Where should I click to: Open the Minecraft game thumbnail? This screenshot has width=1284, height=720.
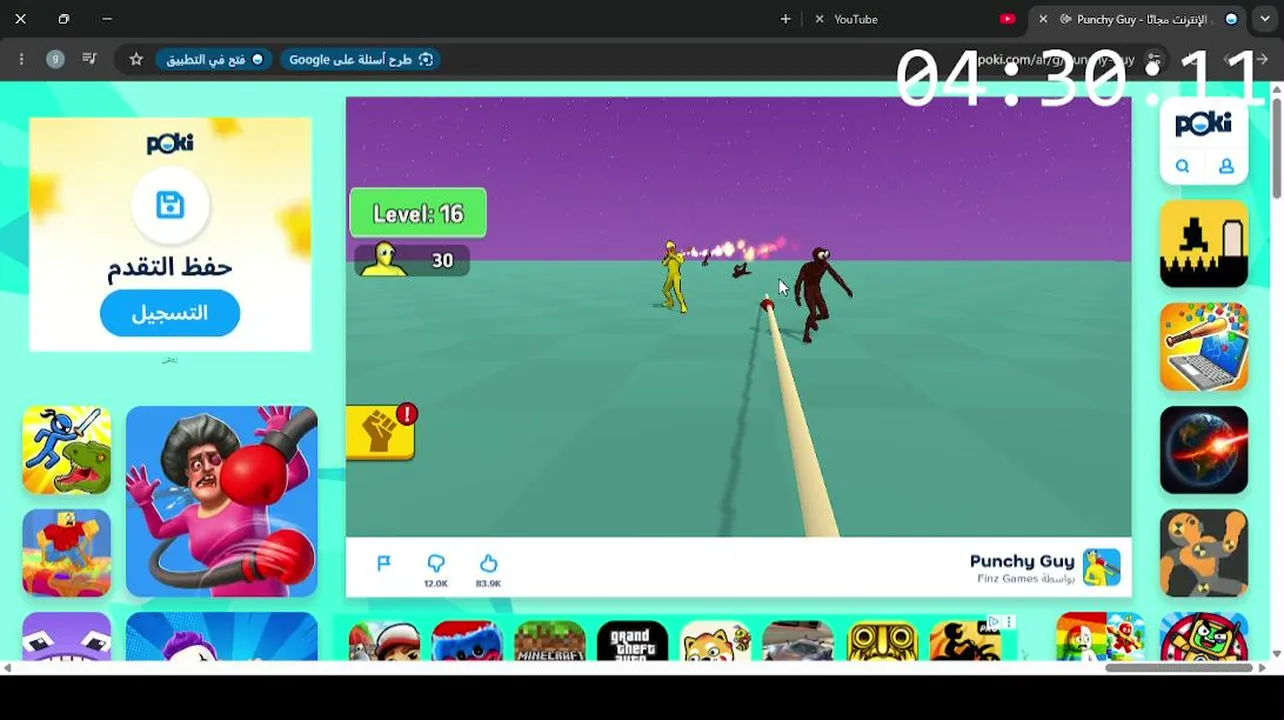coord(550,641)
